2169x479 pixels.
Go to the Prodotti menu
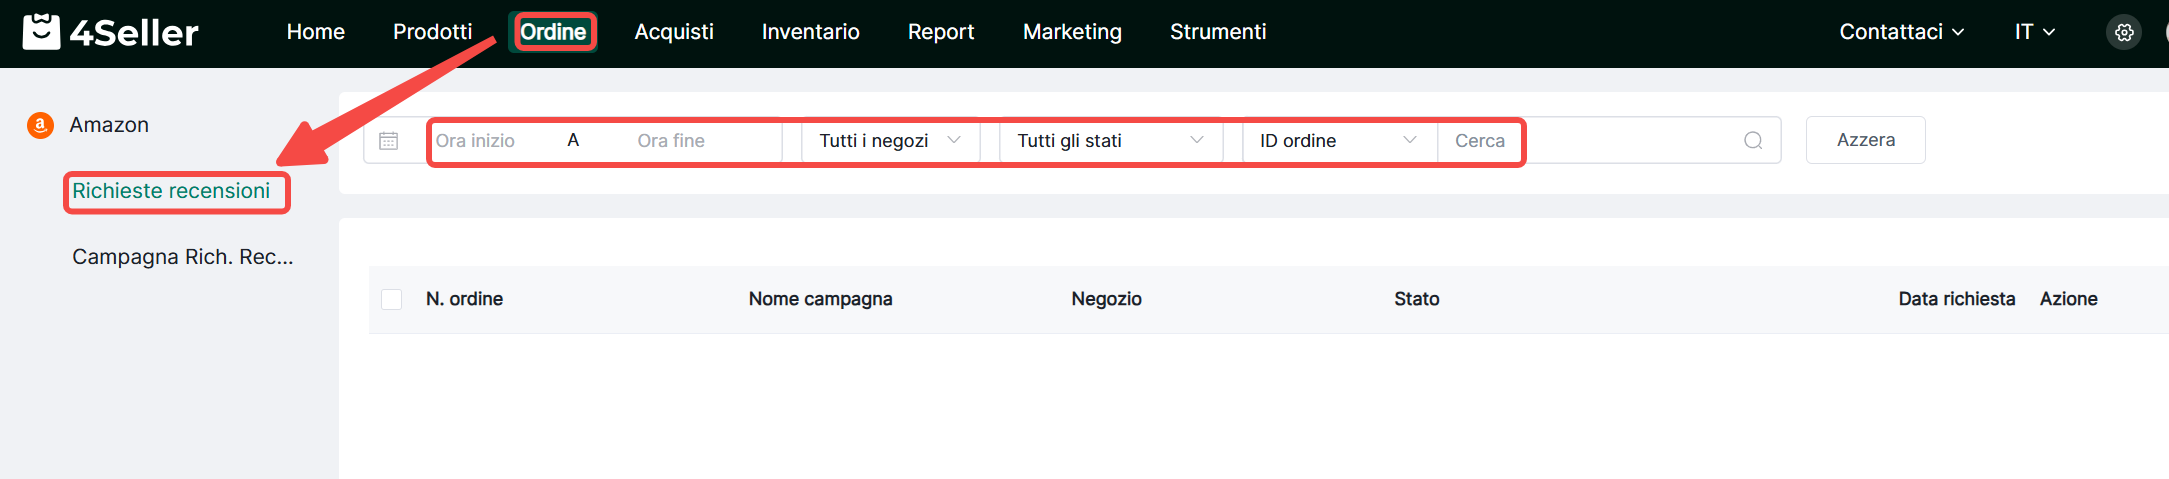click(x=432, y=32)
